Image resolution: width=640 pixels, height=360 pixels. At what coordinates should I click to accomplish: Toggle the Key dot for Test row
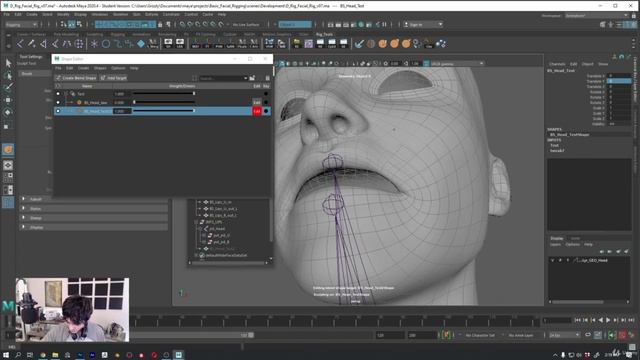point(266,94)
